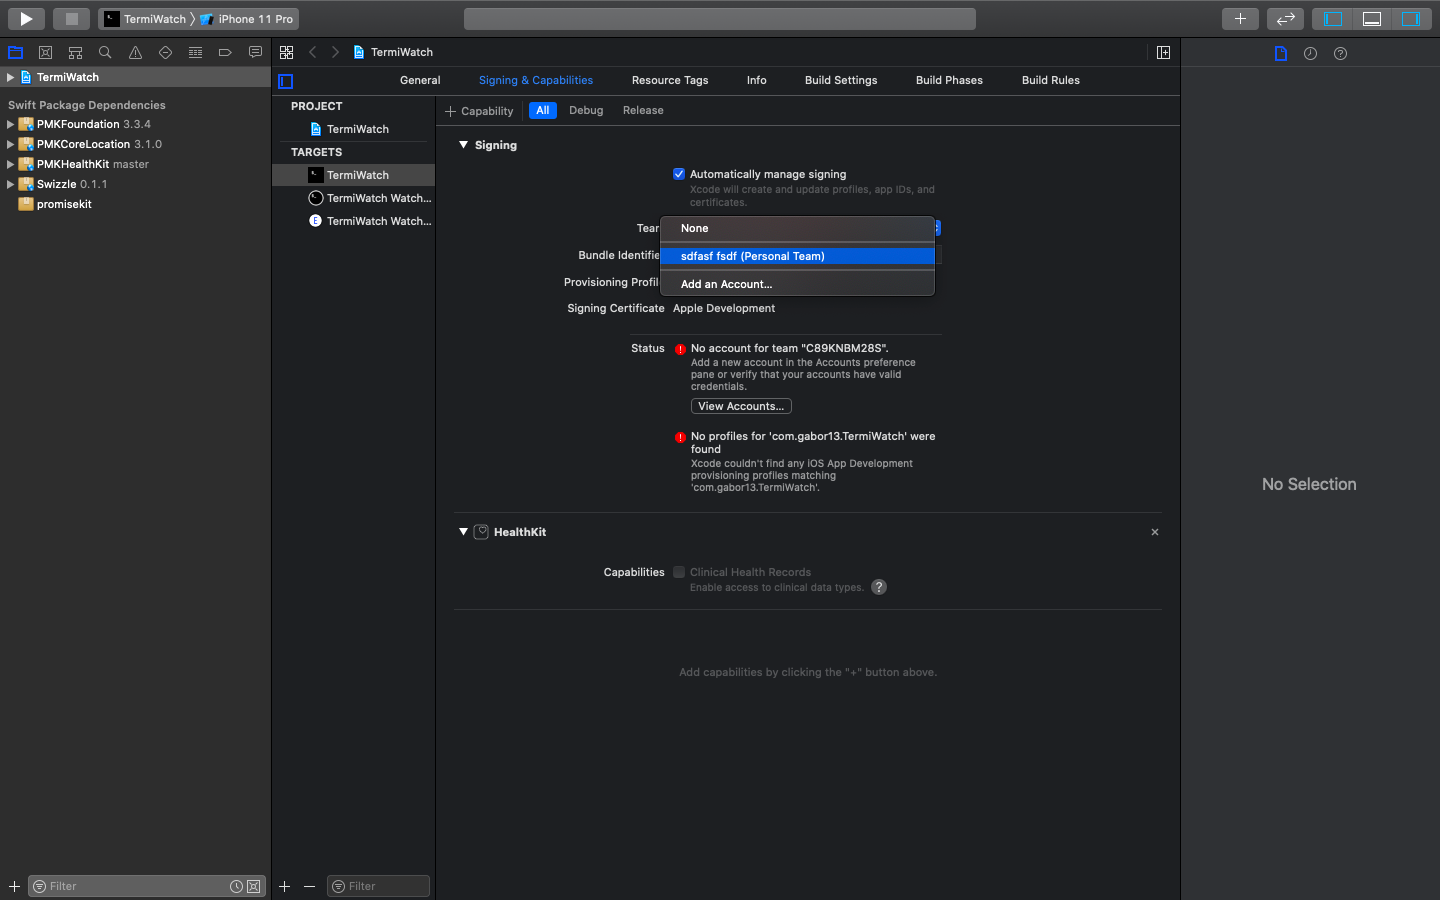Open the Library with plus button
This screenshot has width=1440, height=900.
(x=1240, y=18)
